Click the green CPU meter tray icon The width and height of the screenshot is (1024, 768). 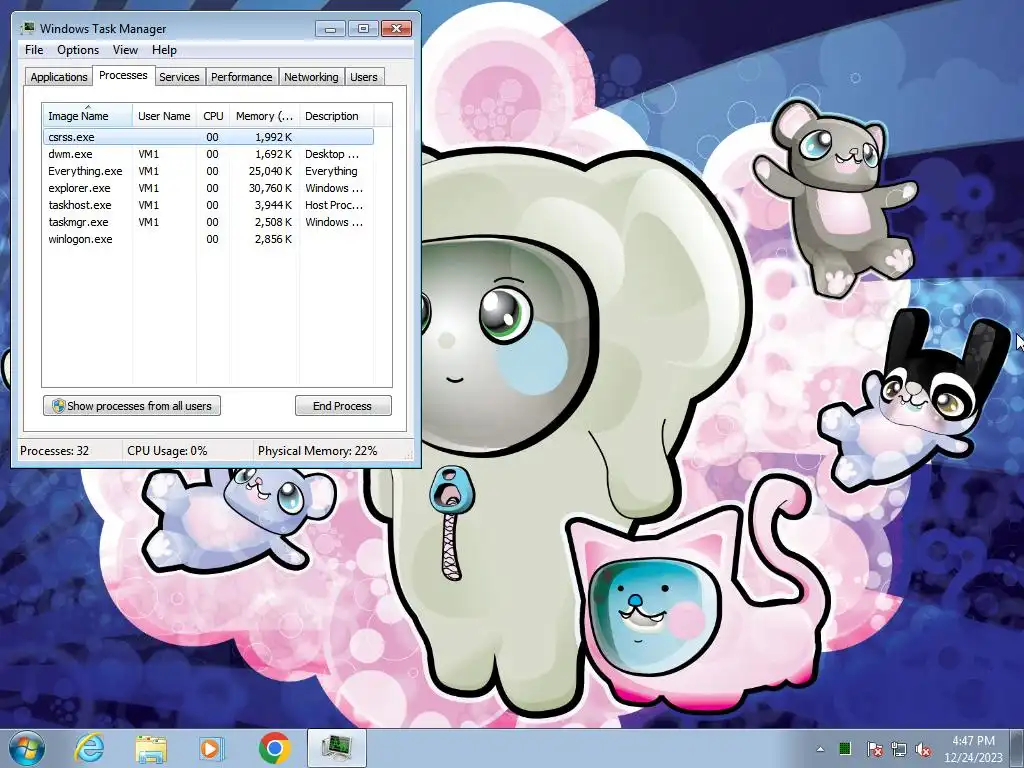point(844,748)
